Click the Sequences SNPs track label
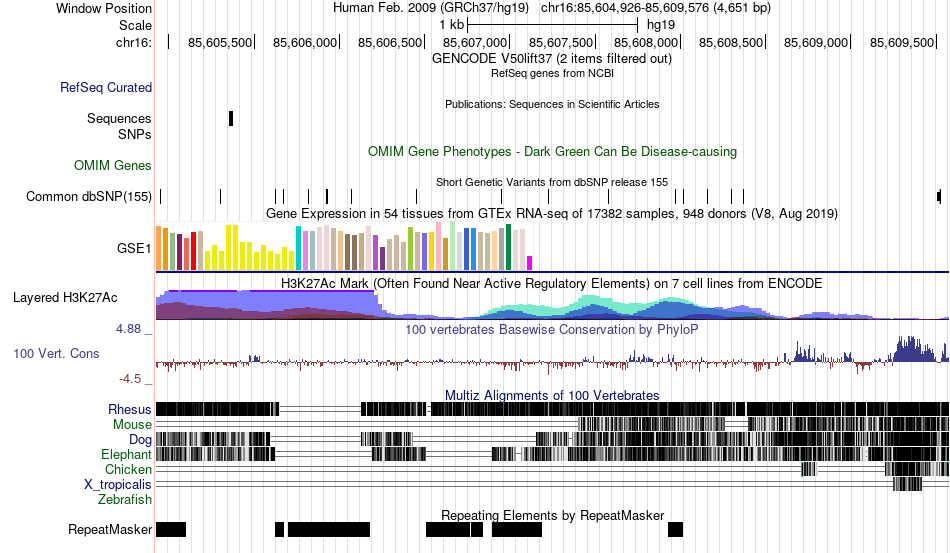Screen dimensions: 950x553 pyautogui.click(x=119, y=126)
